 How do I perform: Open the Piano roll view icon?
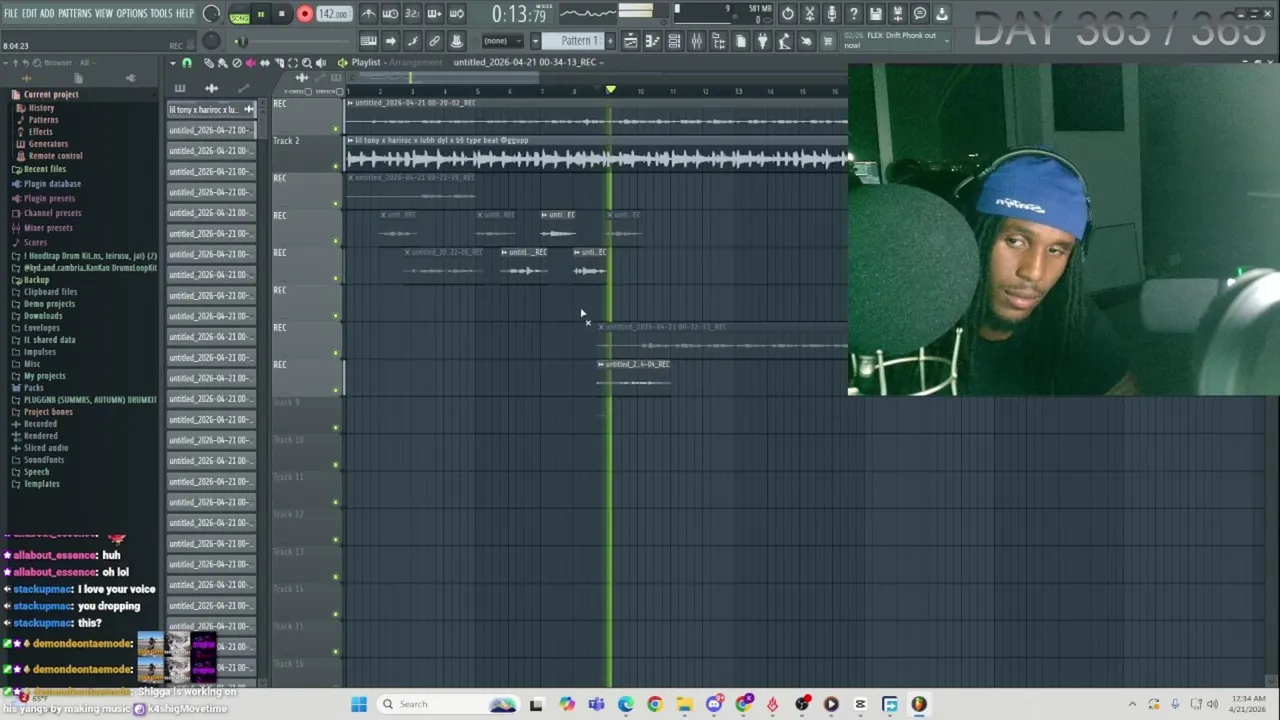pos(652,41)
